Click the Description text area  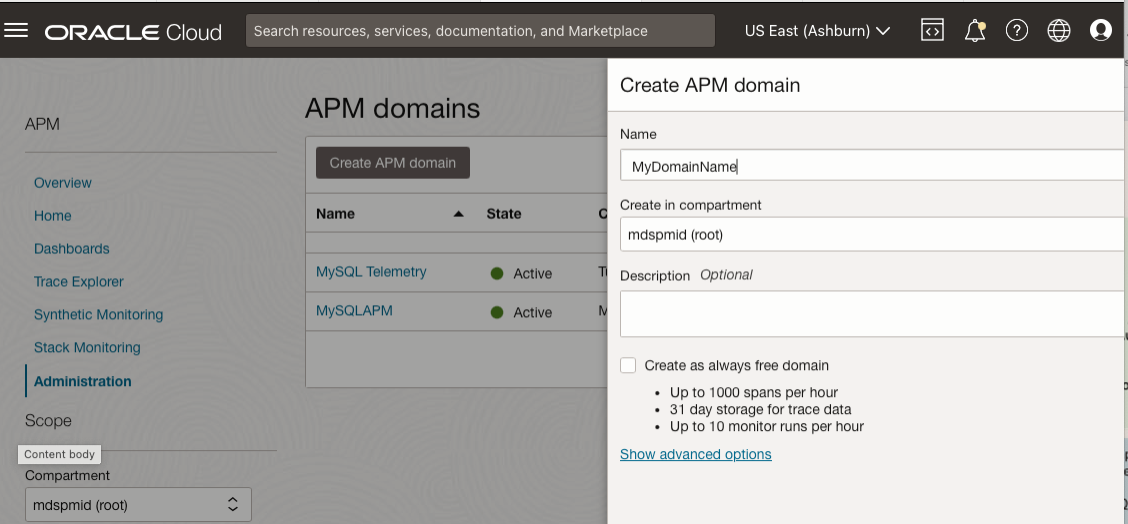coord(873,314)
